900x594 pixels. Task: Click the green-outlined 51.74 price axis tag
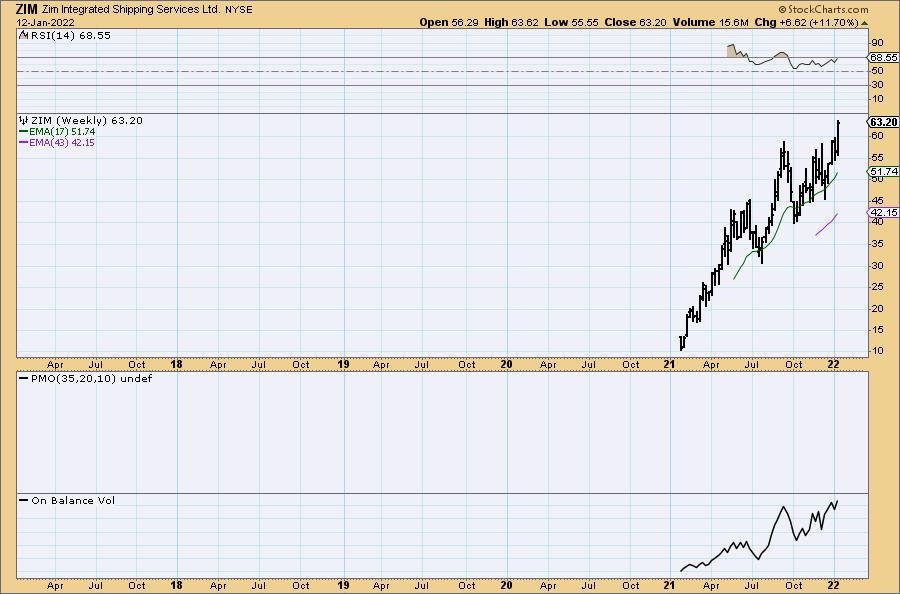tap(883, 172)
